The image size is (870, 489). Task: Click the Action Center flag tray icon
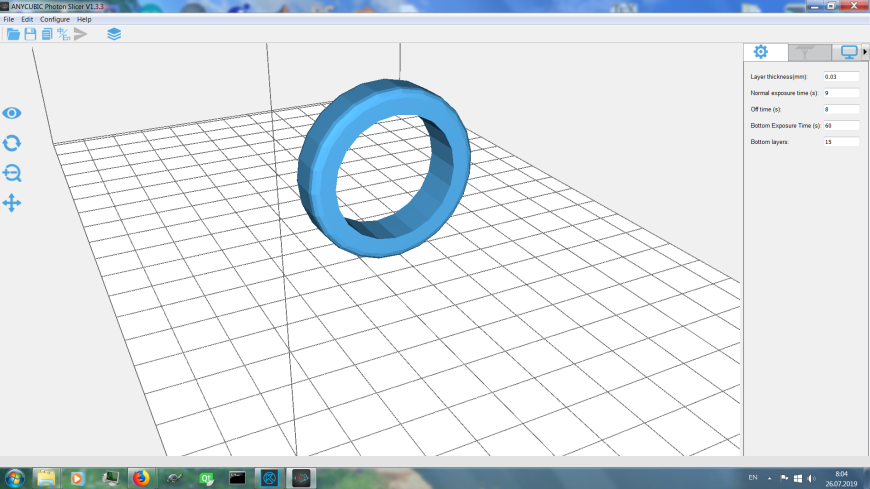point(784,478)
